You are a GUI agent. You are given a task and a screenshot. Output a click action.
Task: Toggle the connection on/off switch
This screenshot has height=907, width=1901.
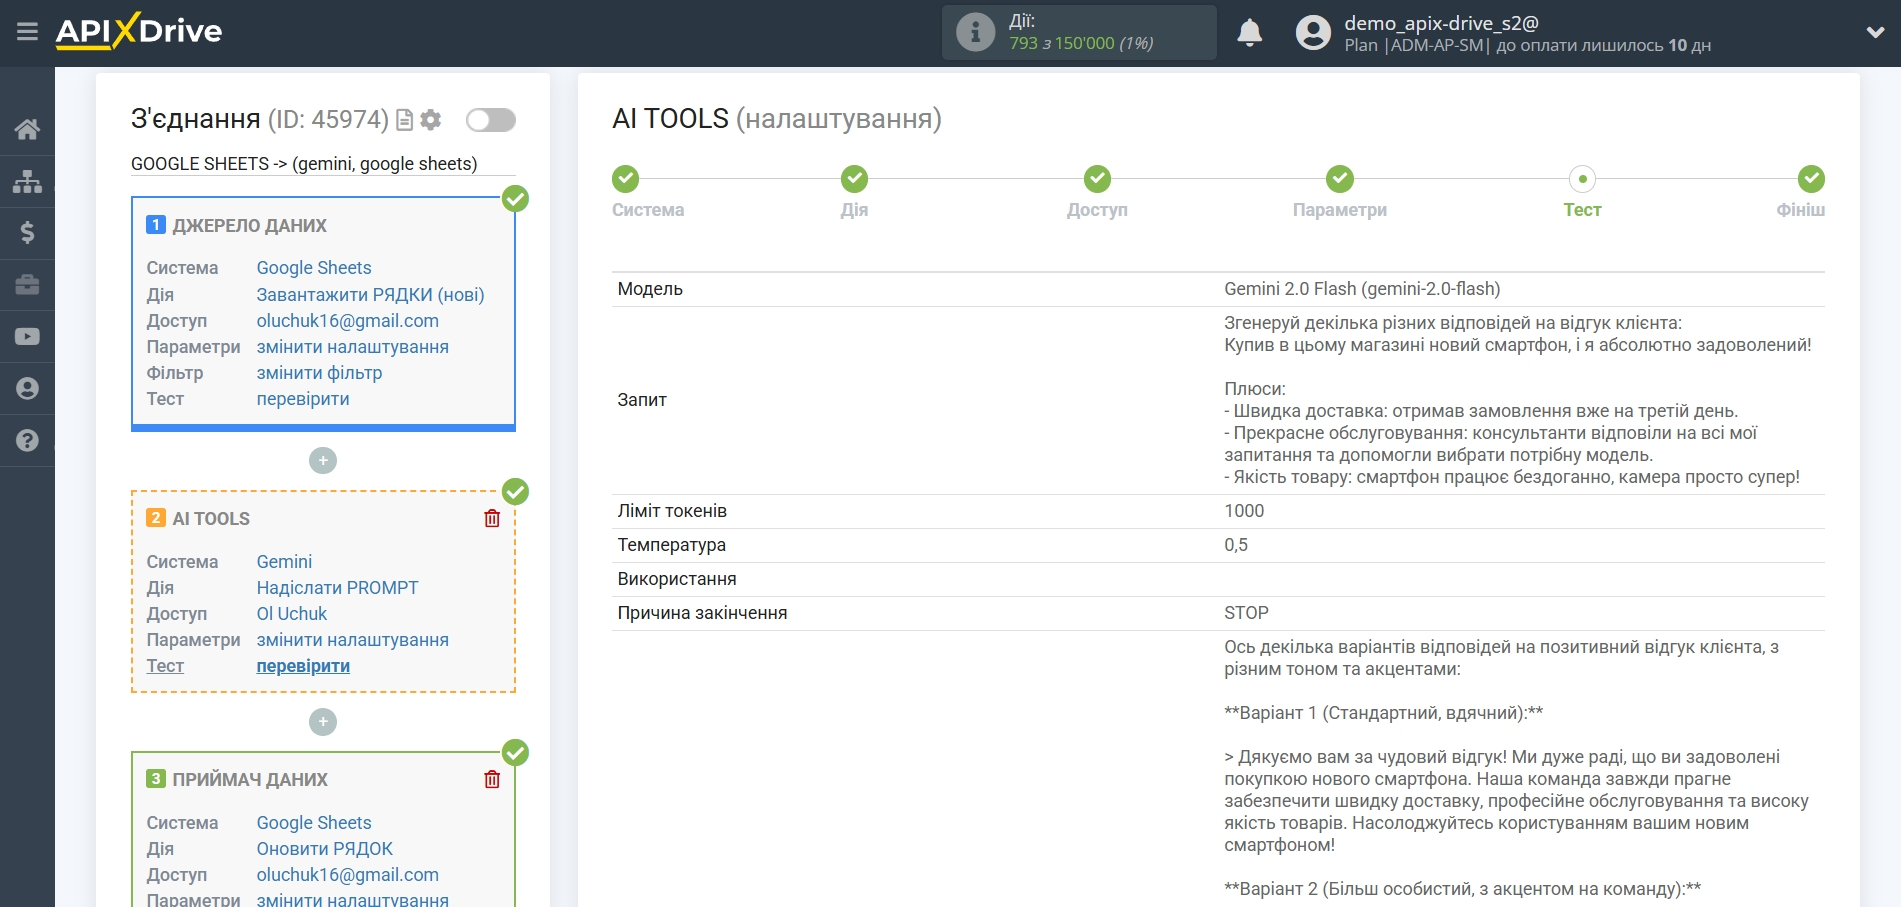pyautogui.click(x=491, y=120)
